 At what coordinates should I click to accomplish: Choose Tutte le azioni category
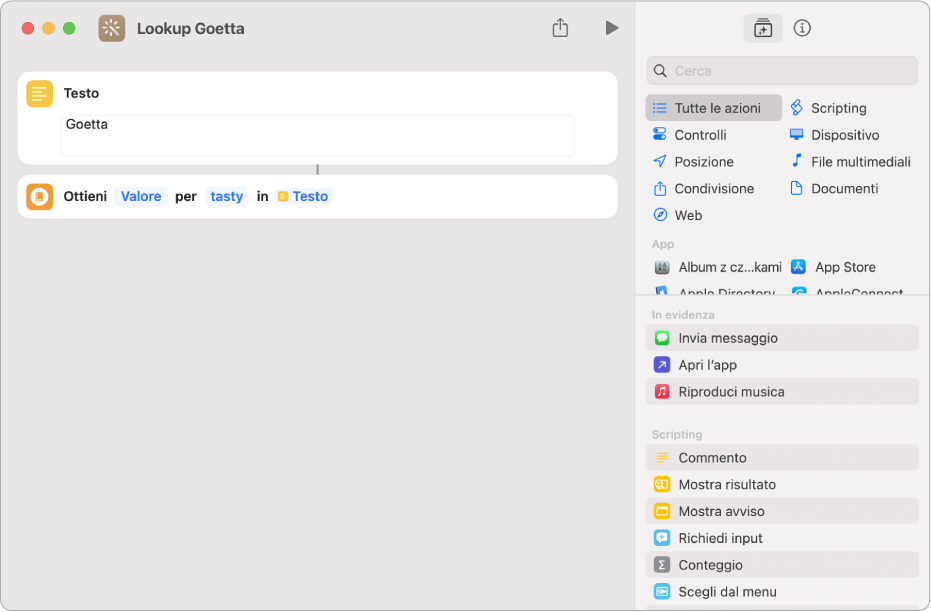[713, 108]
